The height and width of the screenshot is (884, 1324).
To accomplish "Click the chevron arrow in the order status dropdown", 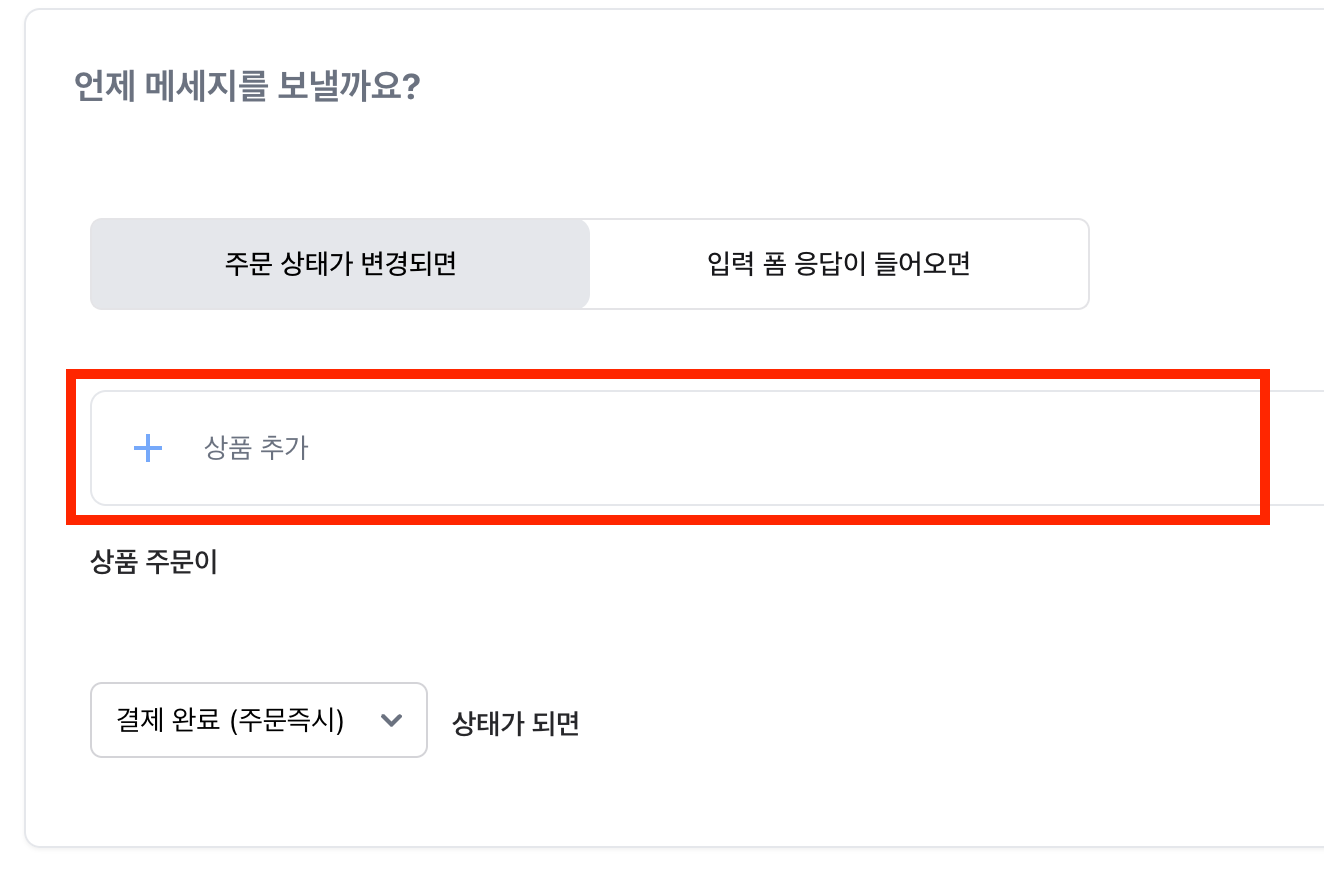I will 392,720.
